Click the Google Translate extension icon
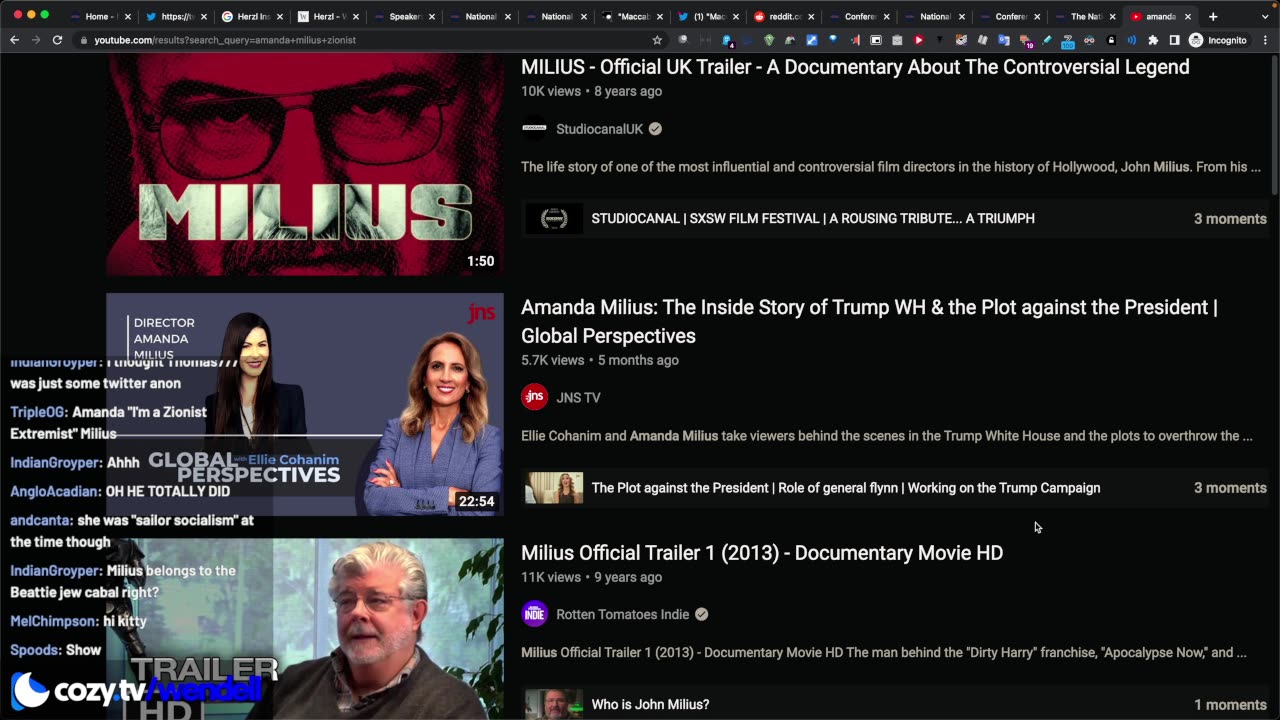 click(x=1003, y=40)
